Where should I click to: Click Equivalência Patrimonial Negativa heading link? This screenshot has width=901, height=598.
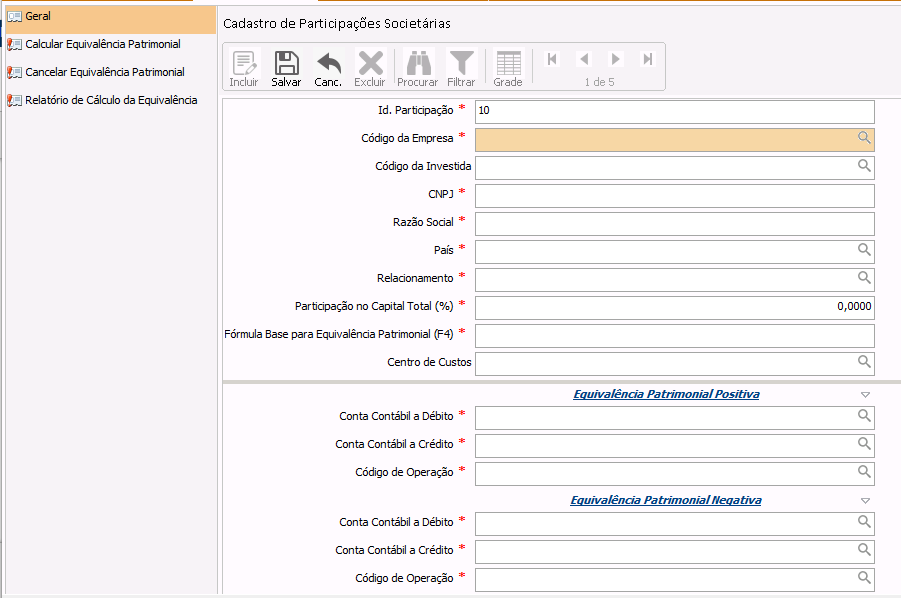(666, 500)
